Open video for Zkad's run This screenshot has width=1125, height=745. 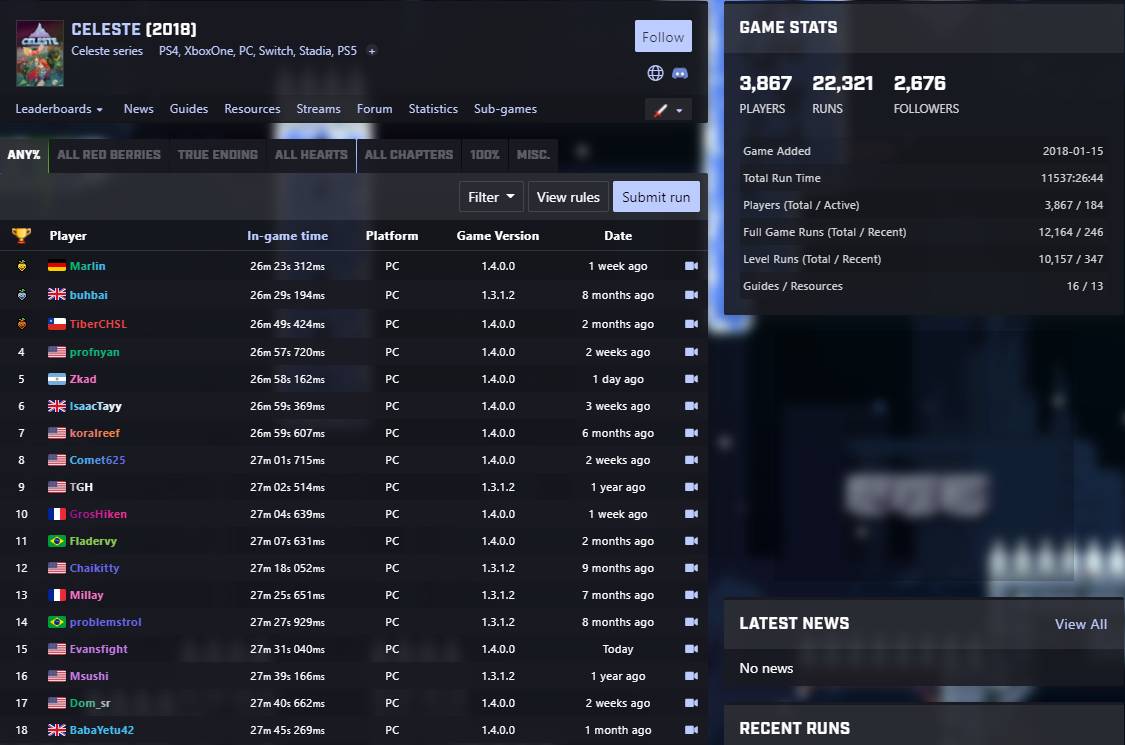tap(691, 379)
